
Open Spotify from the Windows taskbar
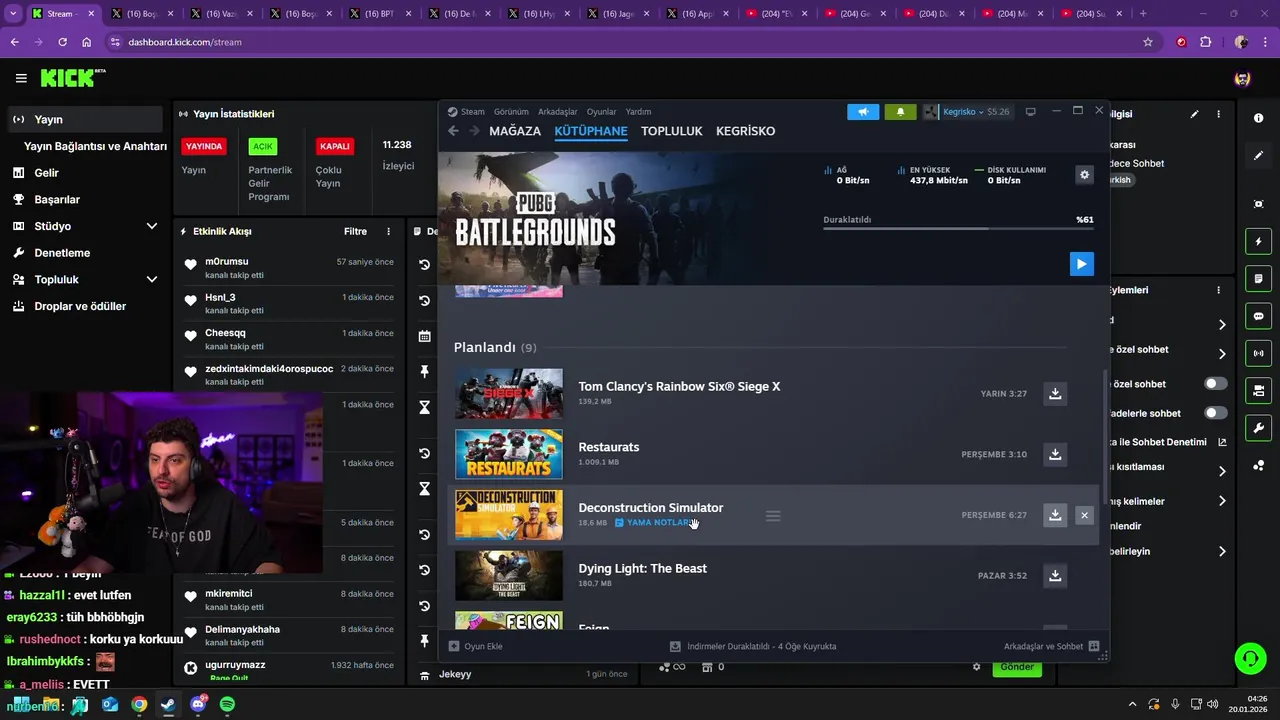pos(227,704)
